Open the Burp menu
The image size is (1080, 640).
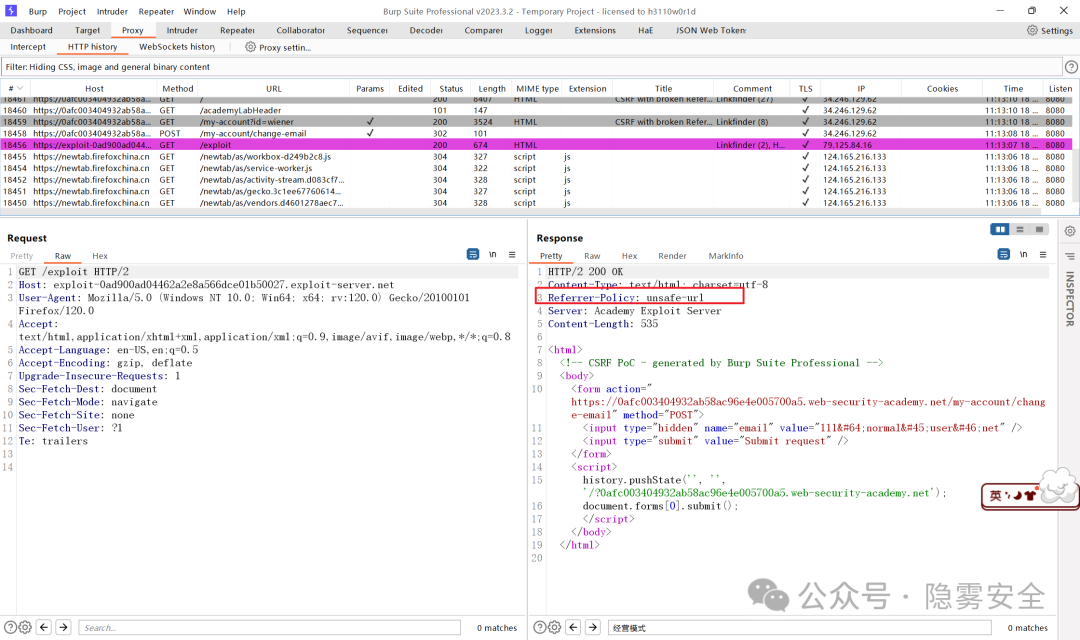click(x=37, y=12)
